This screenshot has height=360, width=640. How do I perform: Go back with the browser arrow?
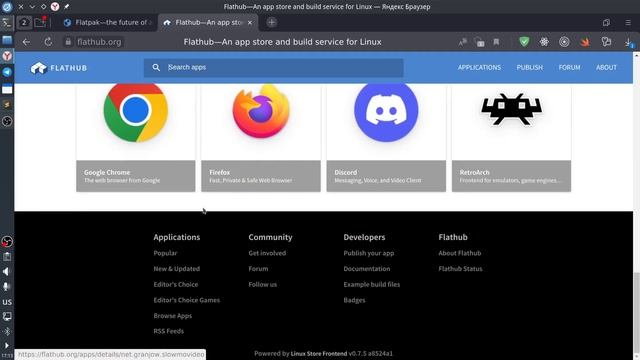[x=27, y=42]
